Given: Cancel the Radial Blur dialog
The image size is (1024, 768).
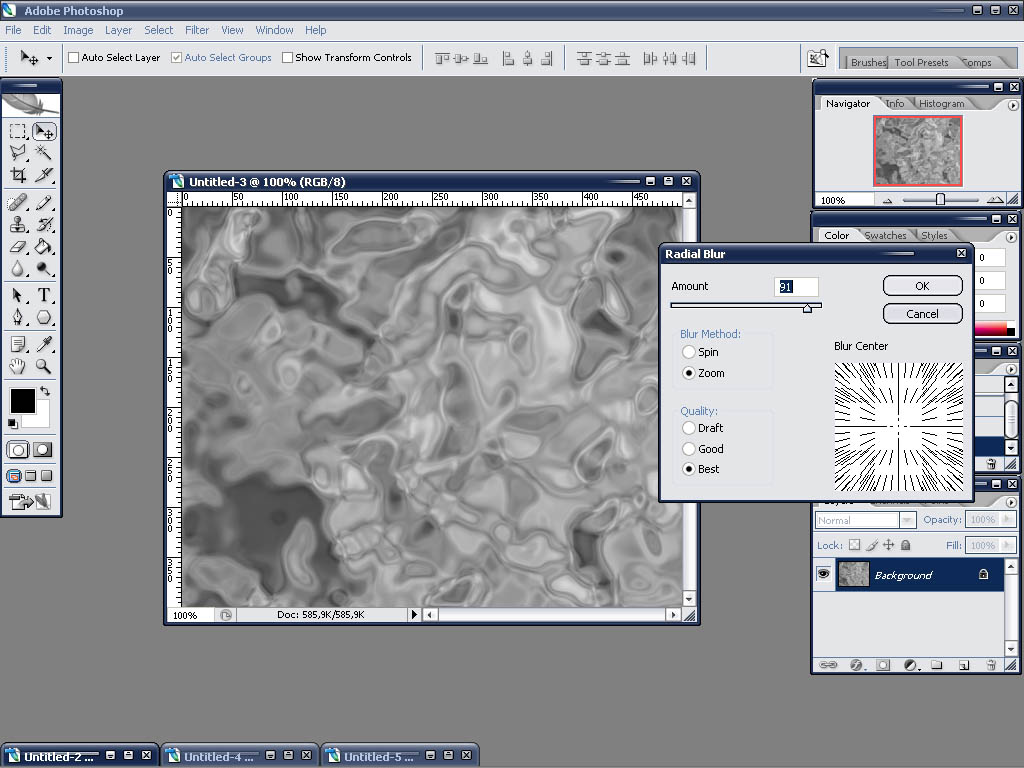Looking at the screenshot, I should tap(922, 314).
